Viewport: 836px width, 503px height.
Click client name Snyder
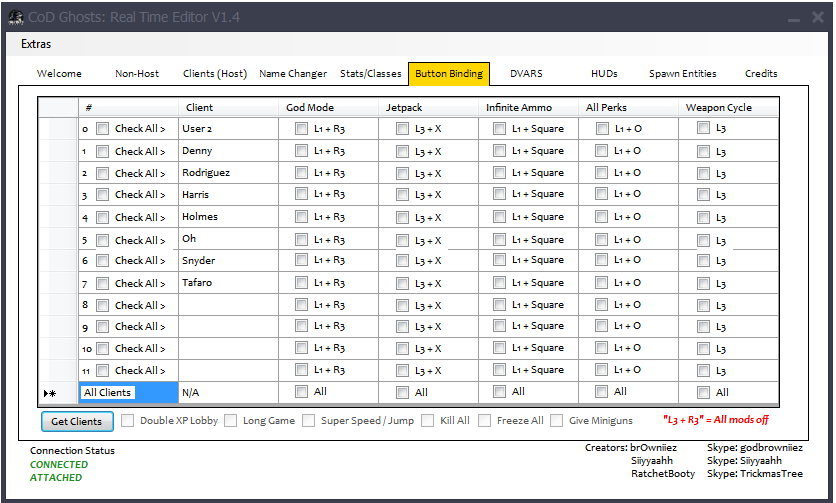point(198,260)
